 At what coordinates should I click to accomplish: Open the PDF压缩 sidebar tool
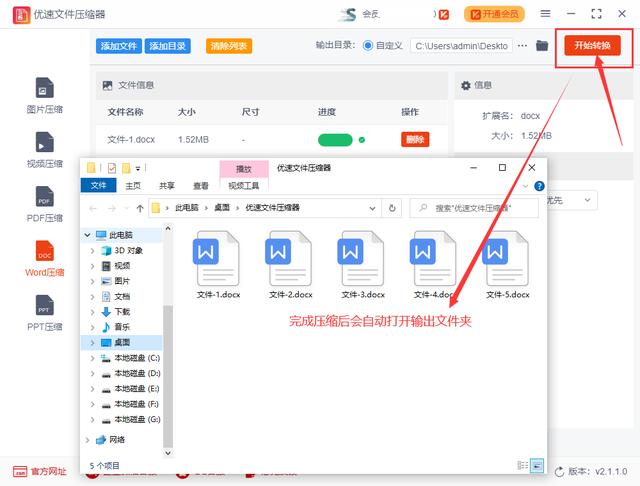click(44, 196)
